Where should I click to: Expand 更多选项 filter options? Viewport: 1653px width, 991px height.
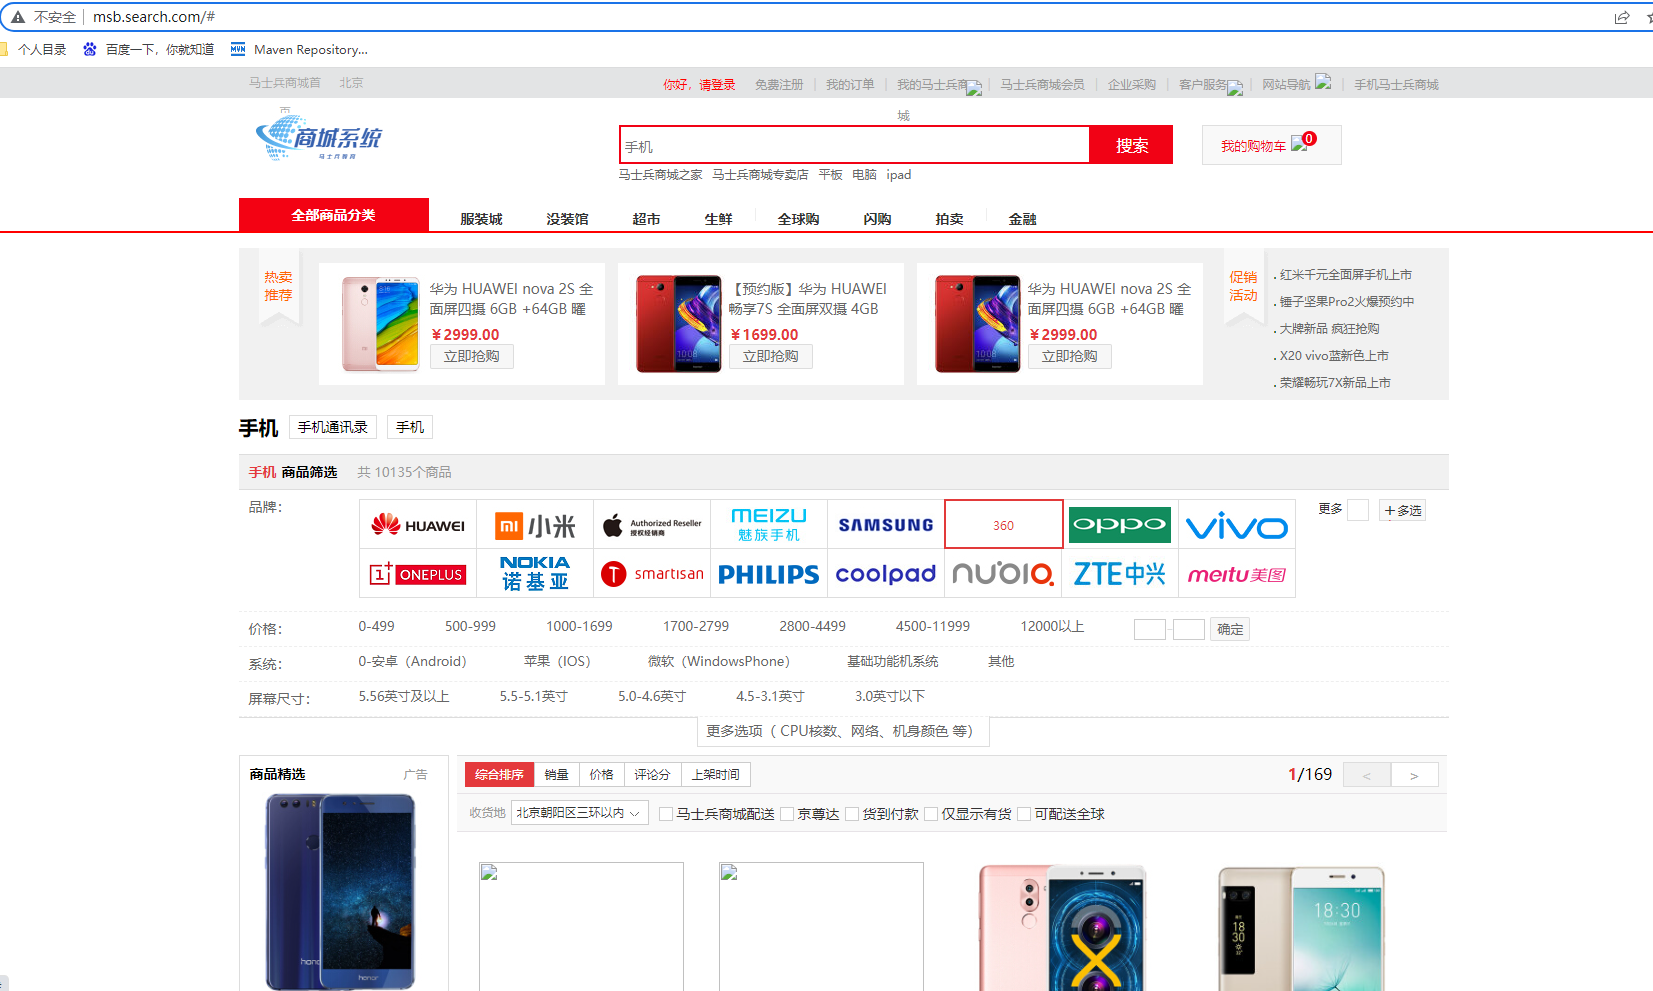click(x=842, y=731)
